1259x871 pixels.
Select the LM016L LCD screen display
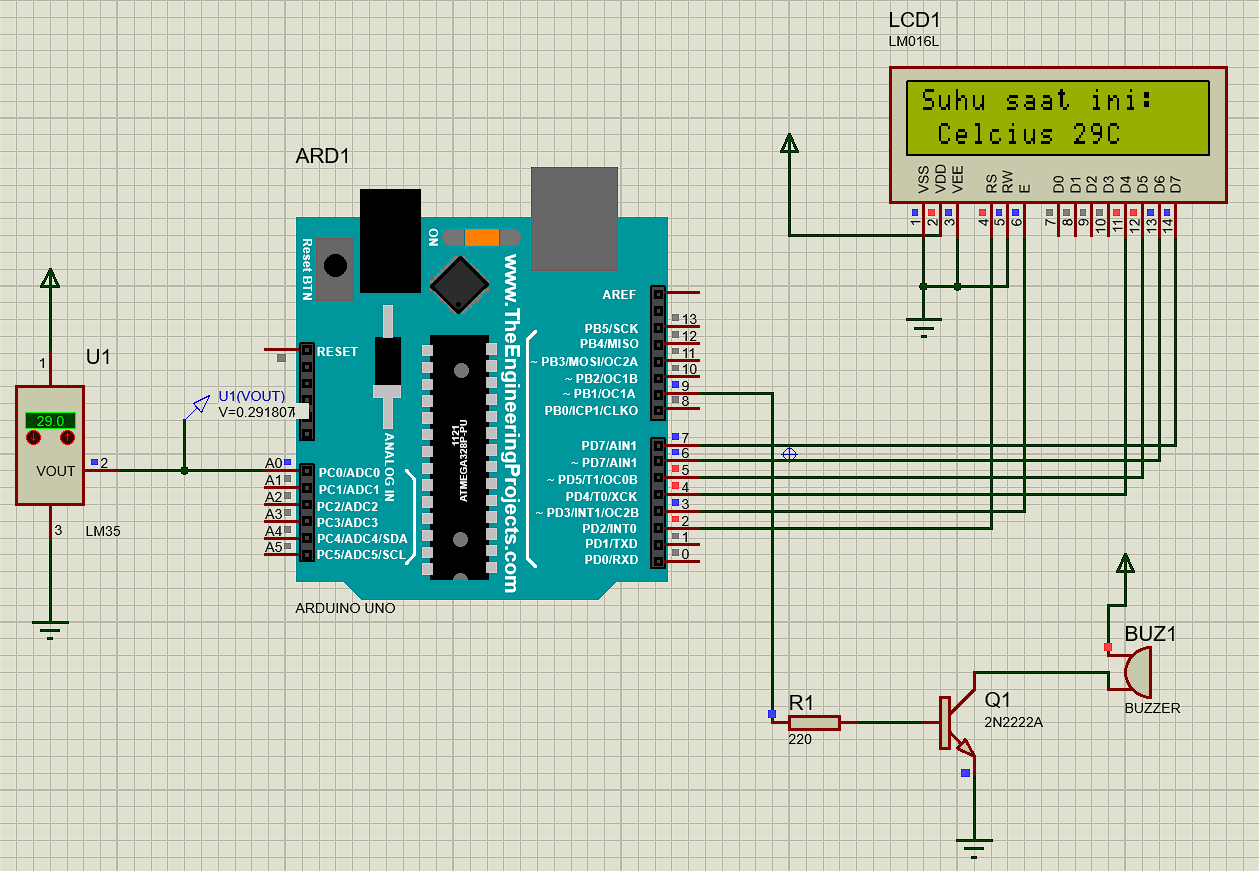coord(1058,117)
